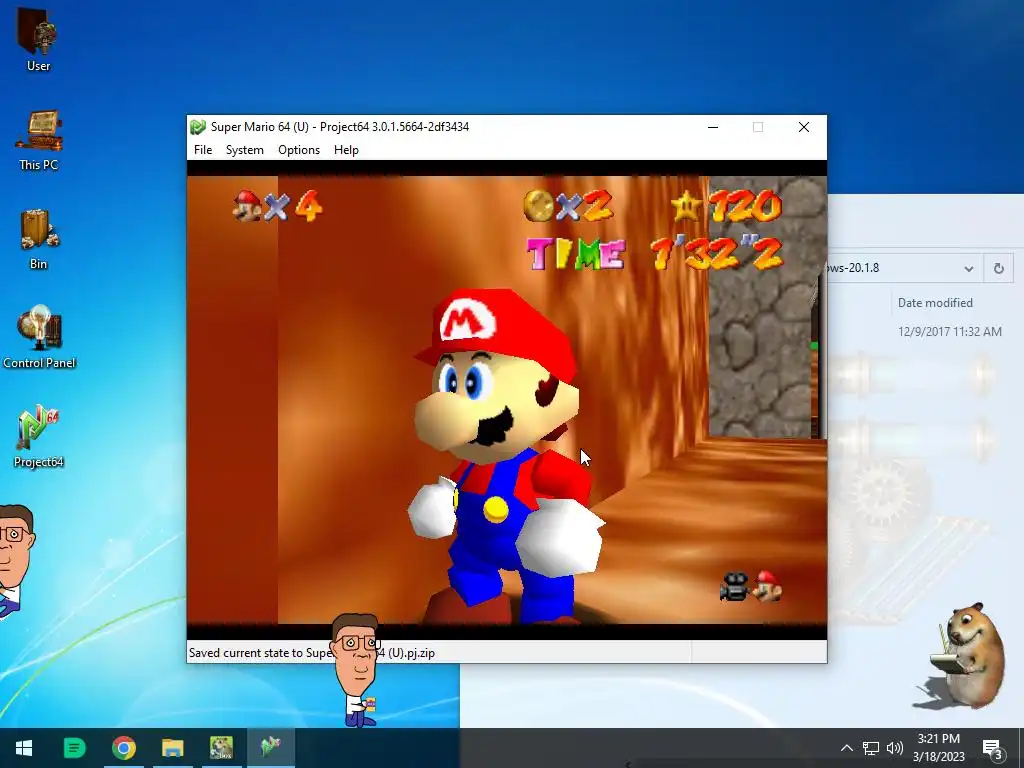This screenshot has height=768, width=1024.
Task: Open File Explorer from the taskbar
Action: [173, 748]
